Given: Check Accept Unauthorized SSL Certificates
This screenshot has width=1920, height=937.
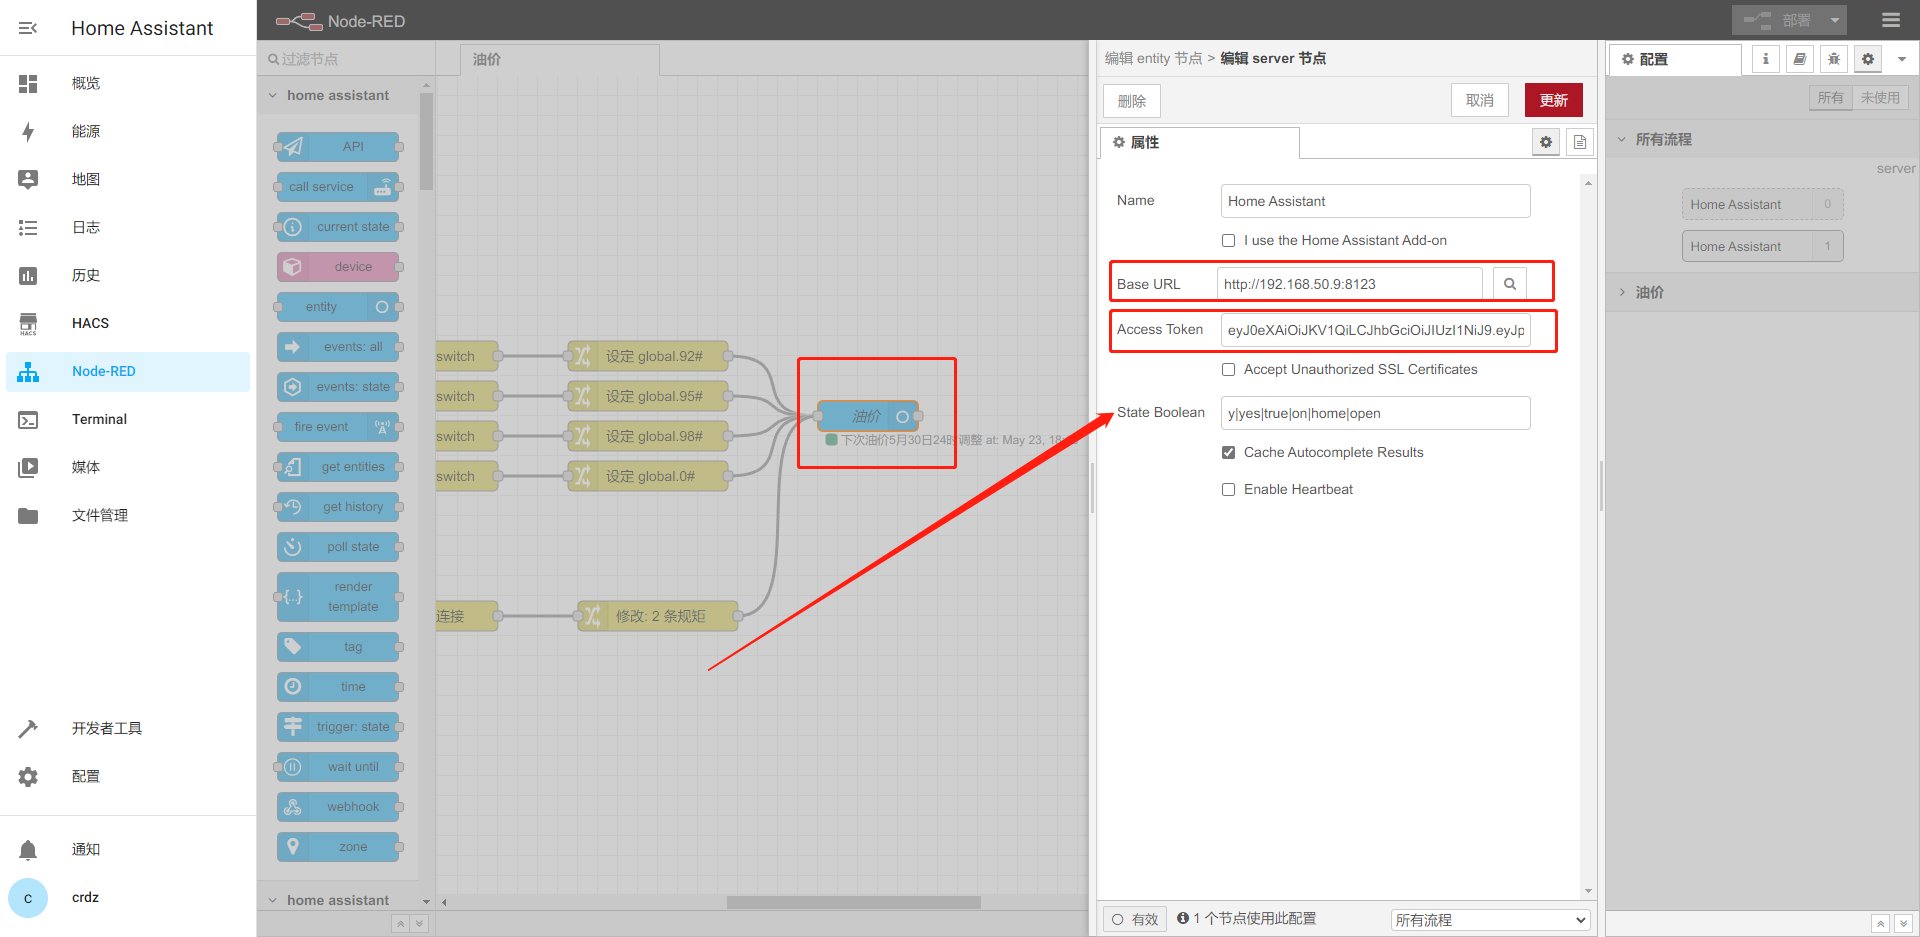Looking at the screenshot, I should tap(1228, 370).
